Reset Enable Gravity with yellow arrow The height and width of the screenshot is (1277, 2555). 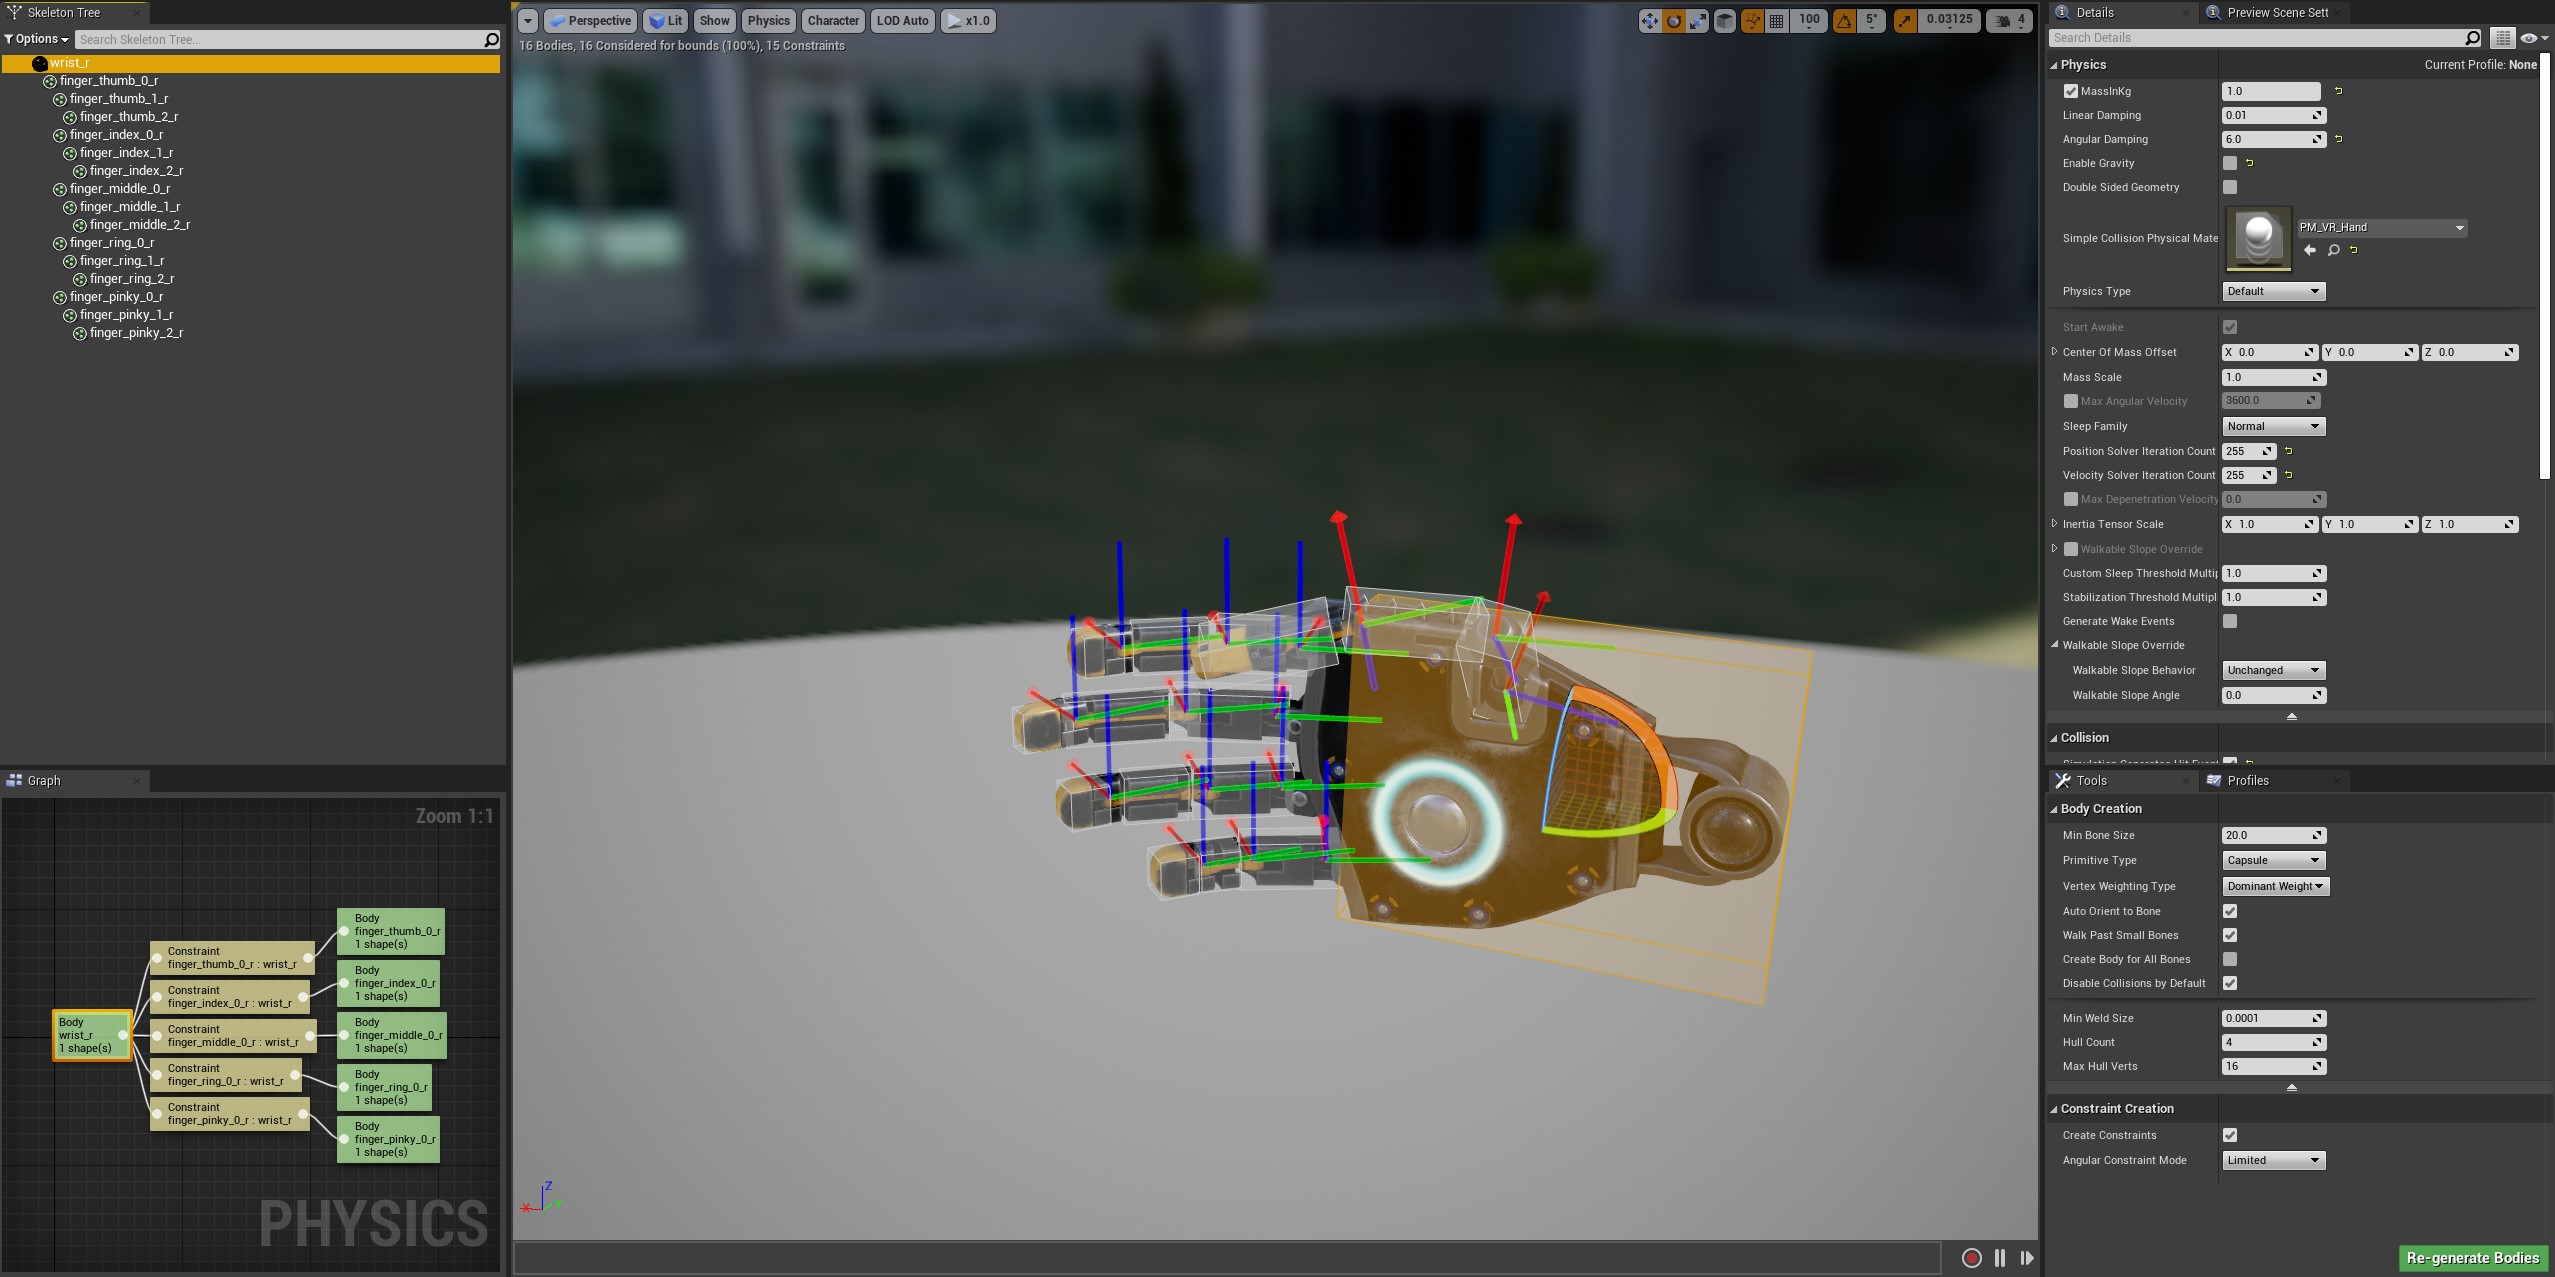2250,163
